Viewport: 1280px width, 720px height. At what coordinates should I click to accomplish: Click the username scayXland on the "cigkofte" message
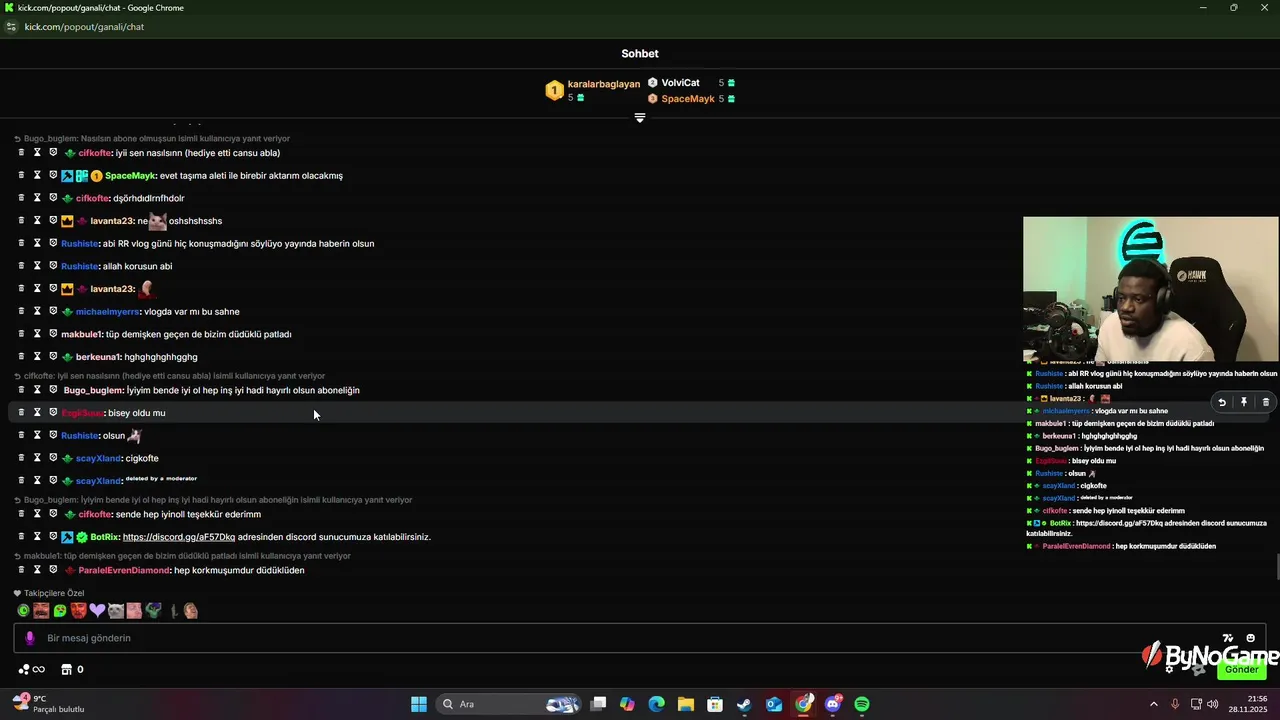pos(99,458)
